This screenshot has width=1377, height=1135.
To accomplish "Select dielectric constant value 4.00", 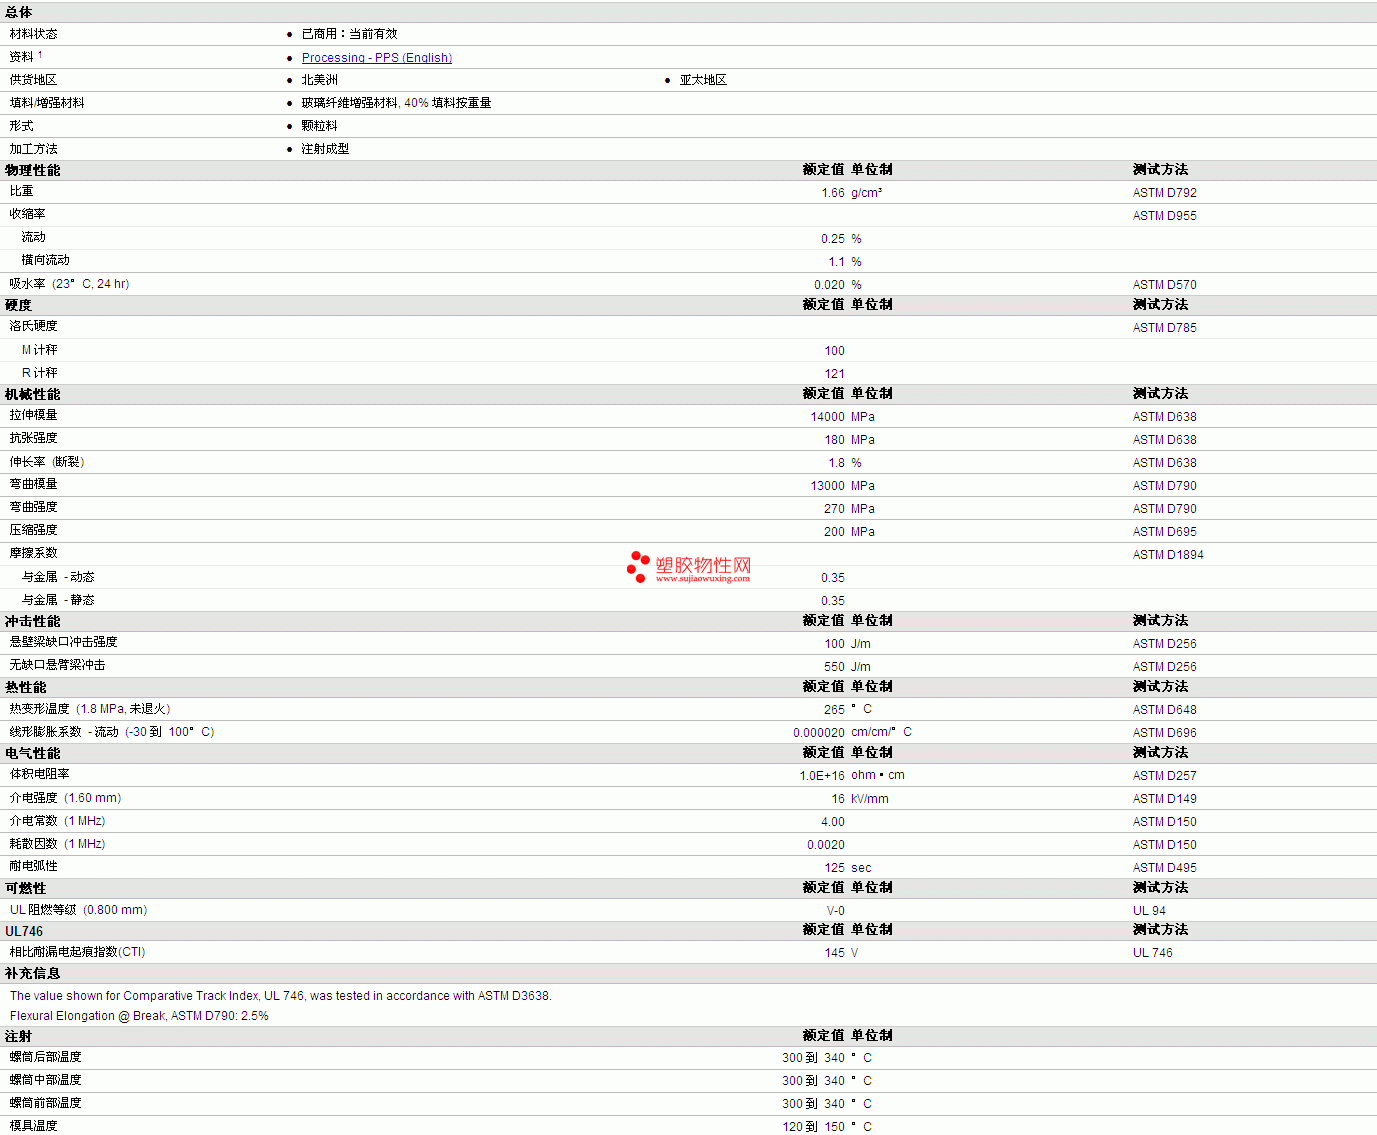I will 833,822.
